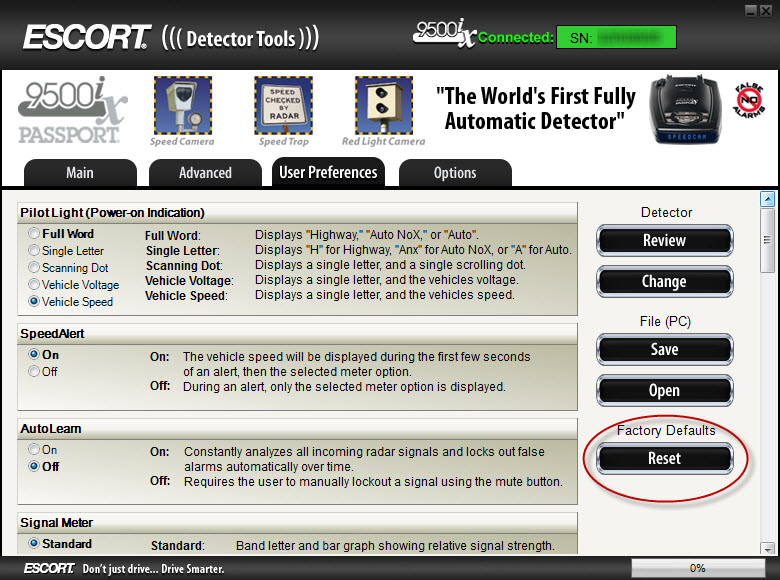Select Scanning Dot pilot light option
This screenshot has height=580, width=780.
(x=35, y=268)
